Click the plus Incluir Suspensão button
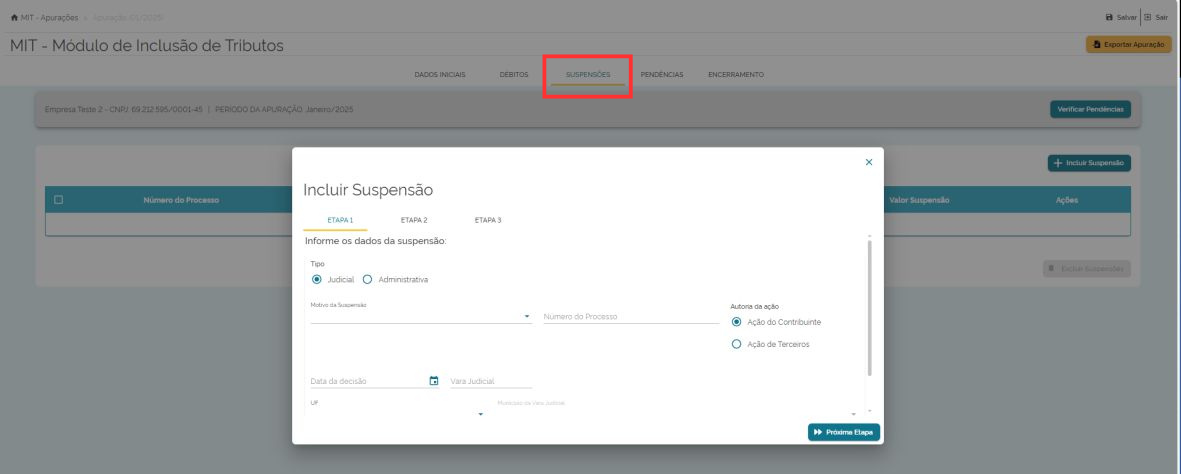The image size is (1181, 474). pyautogui.click(x=1089, y=162)
